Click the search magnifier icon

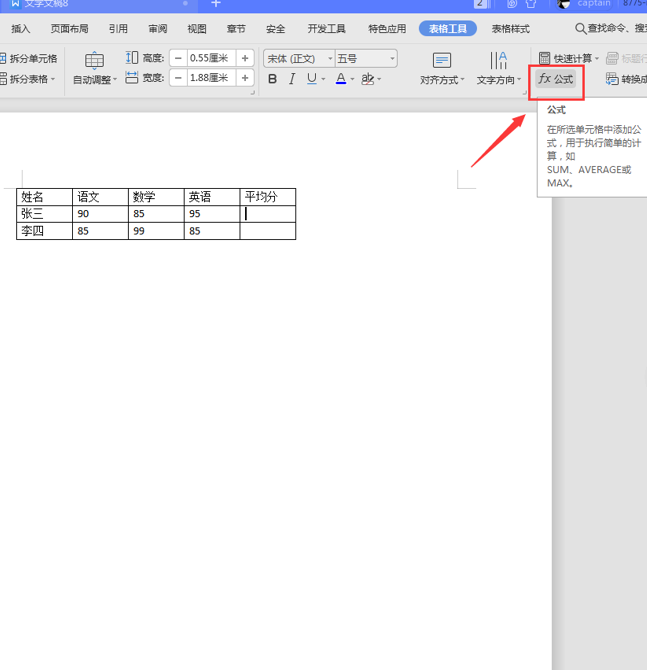[580, 29]
